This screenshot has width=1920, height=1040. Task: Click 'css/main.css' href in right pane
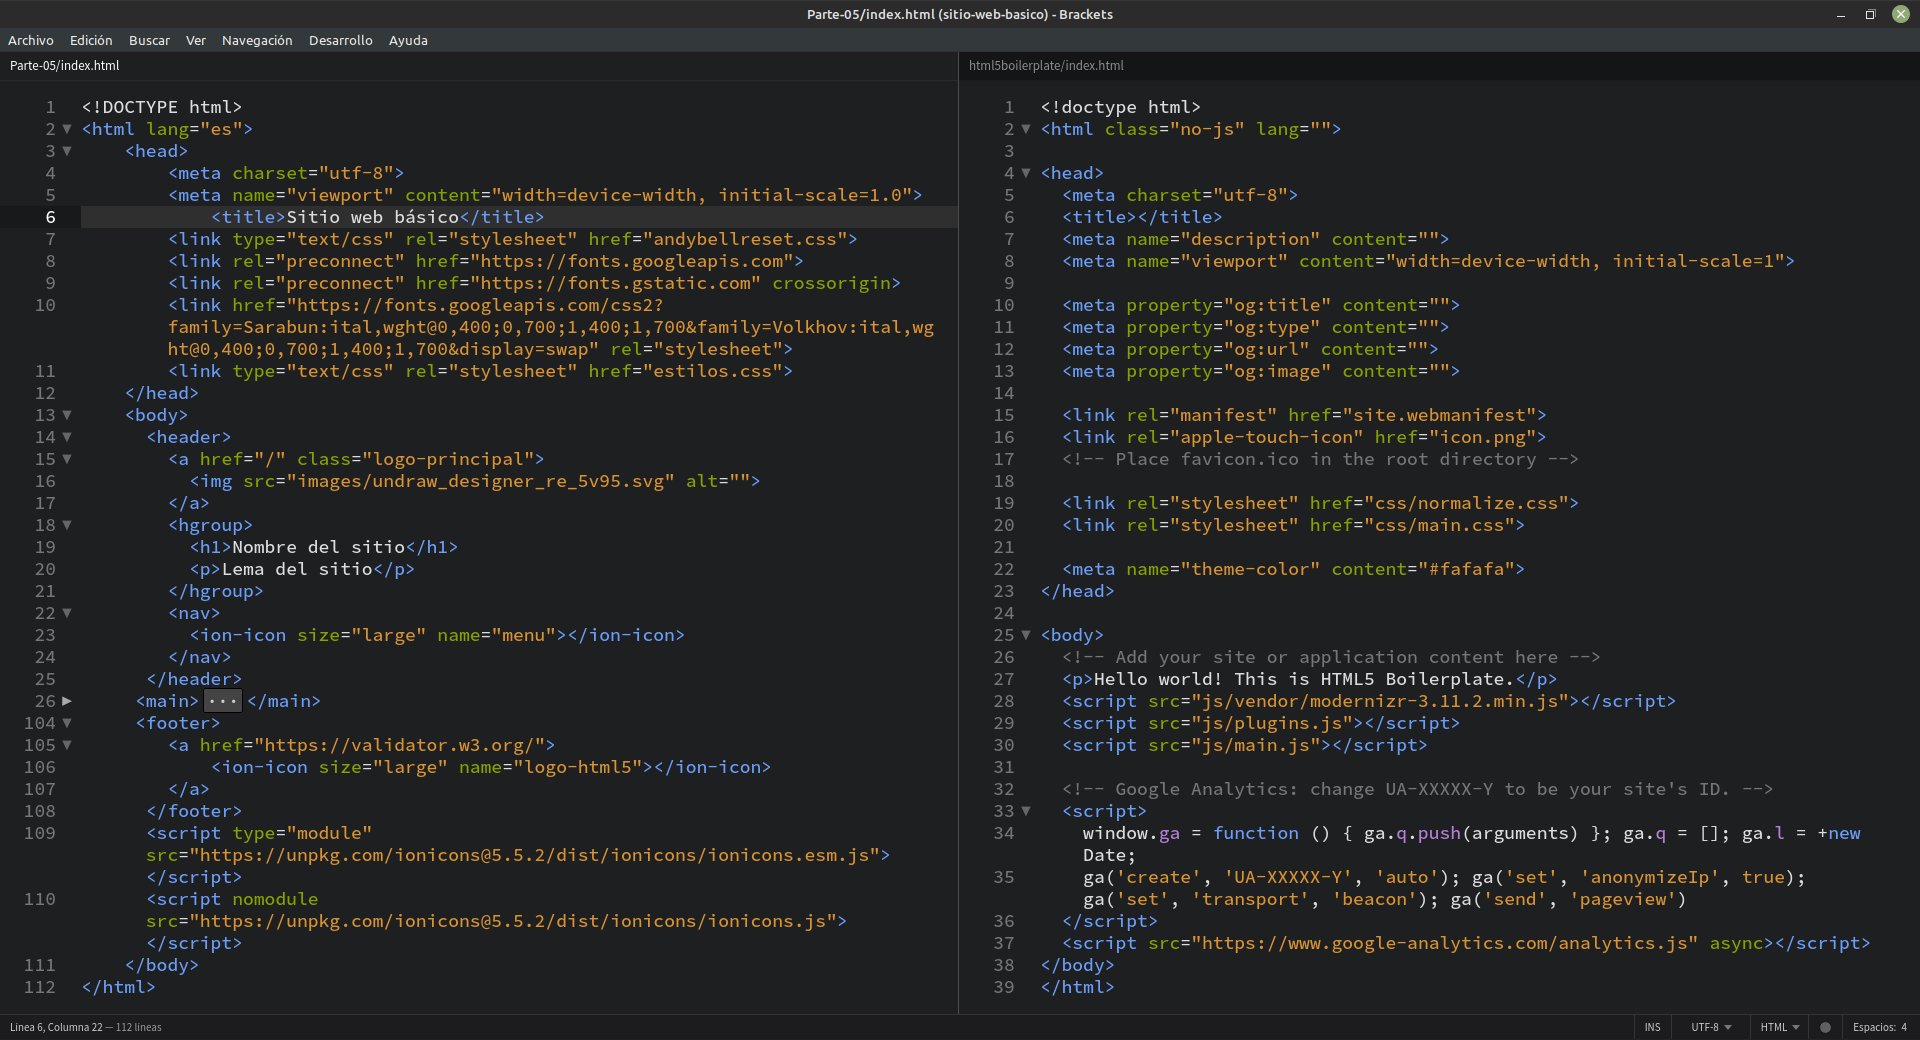[1438, 525]
